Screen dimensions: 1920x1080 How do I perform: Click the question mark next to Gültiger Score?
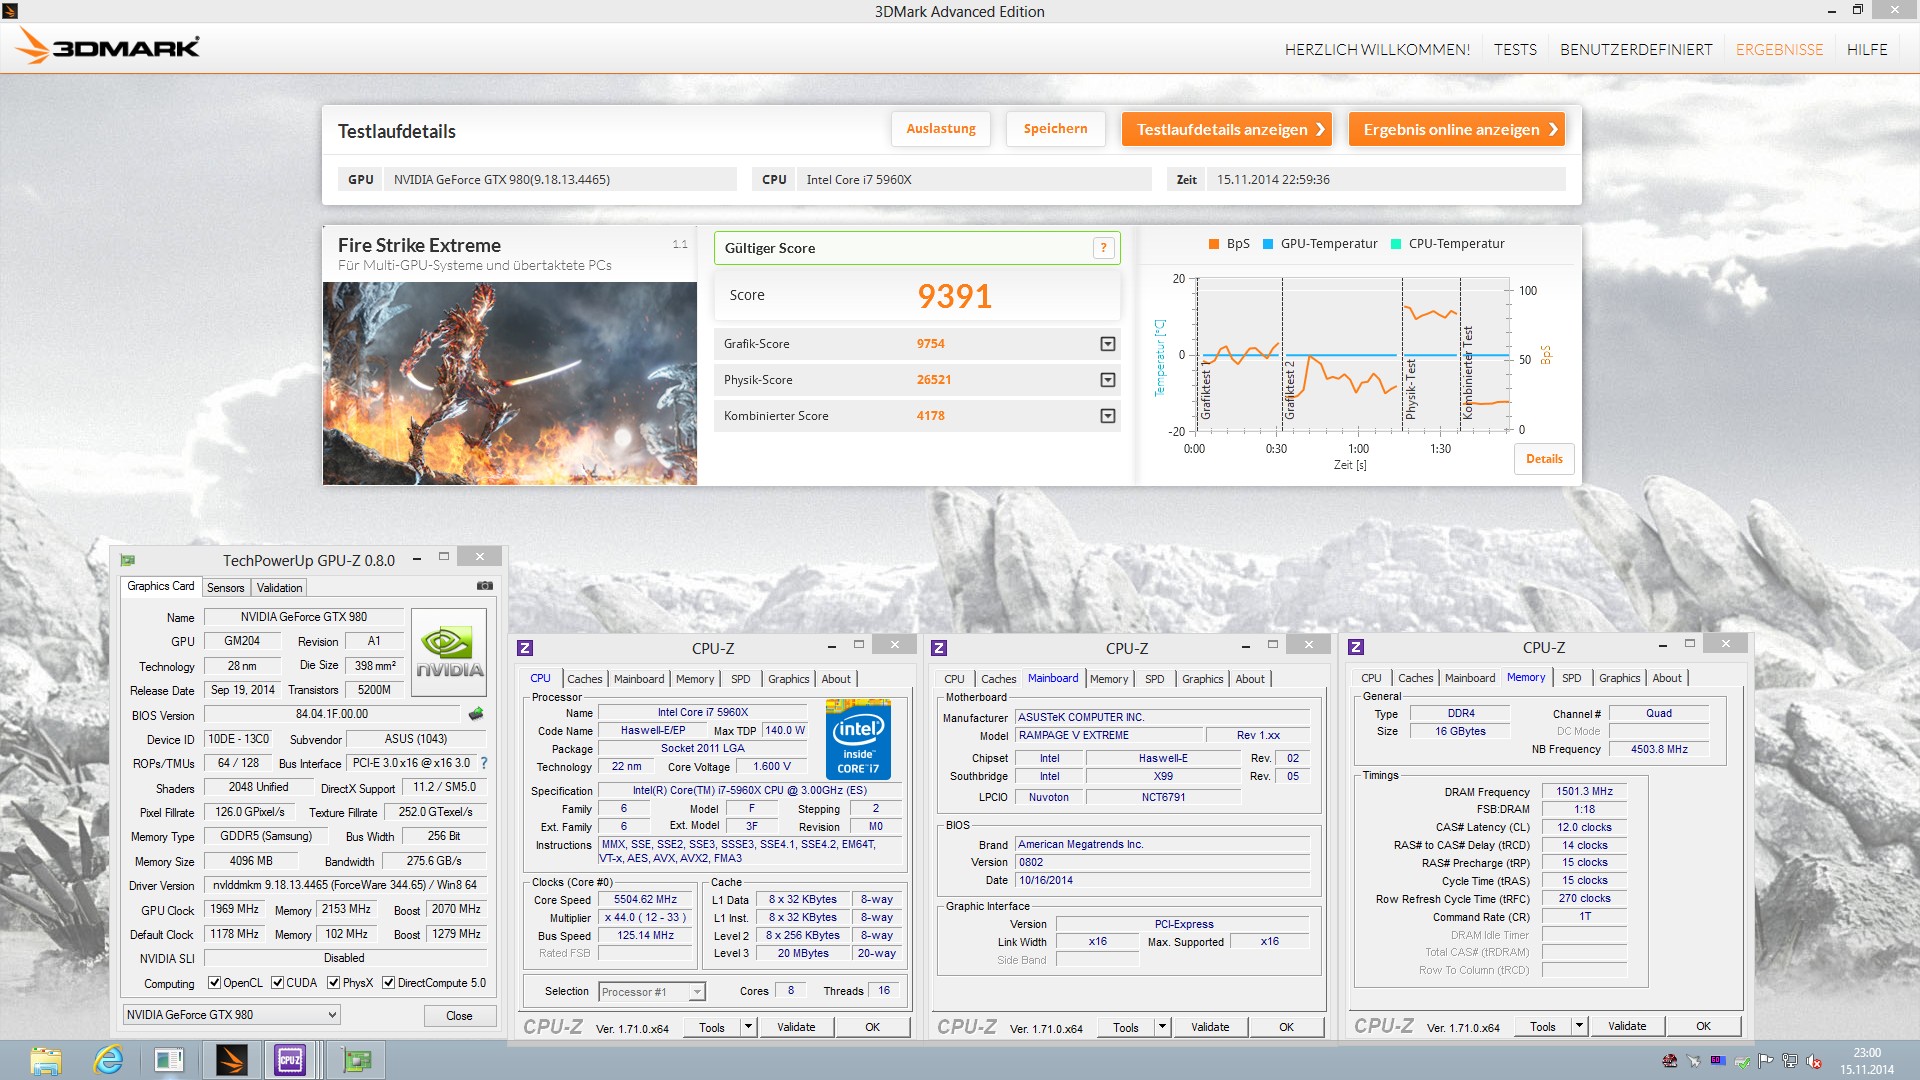click(x=1103, y=248)
